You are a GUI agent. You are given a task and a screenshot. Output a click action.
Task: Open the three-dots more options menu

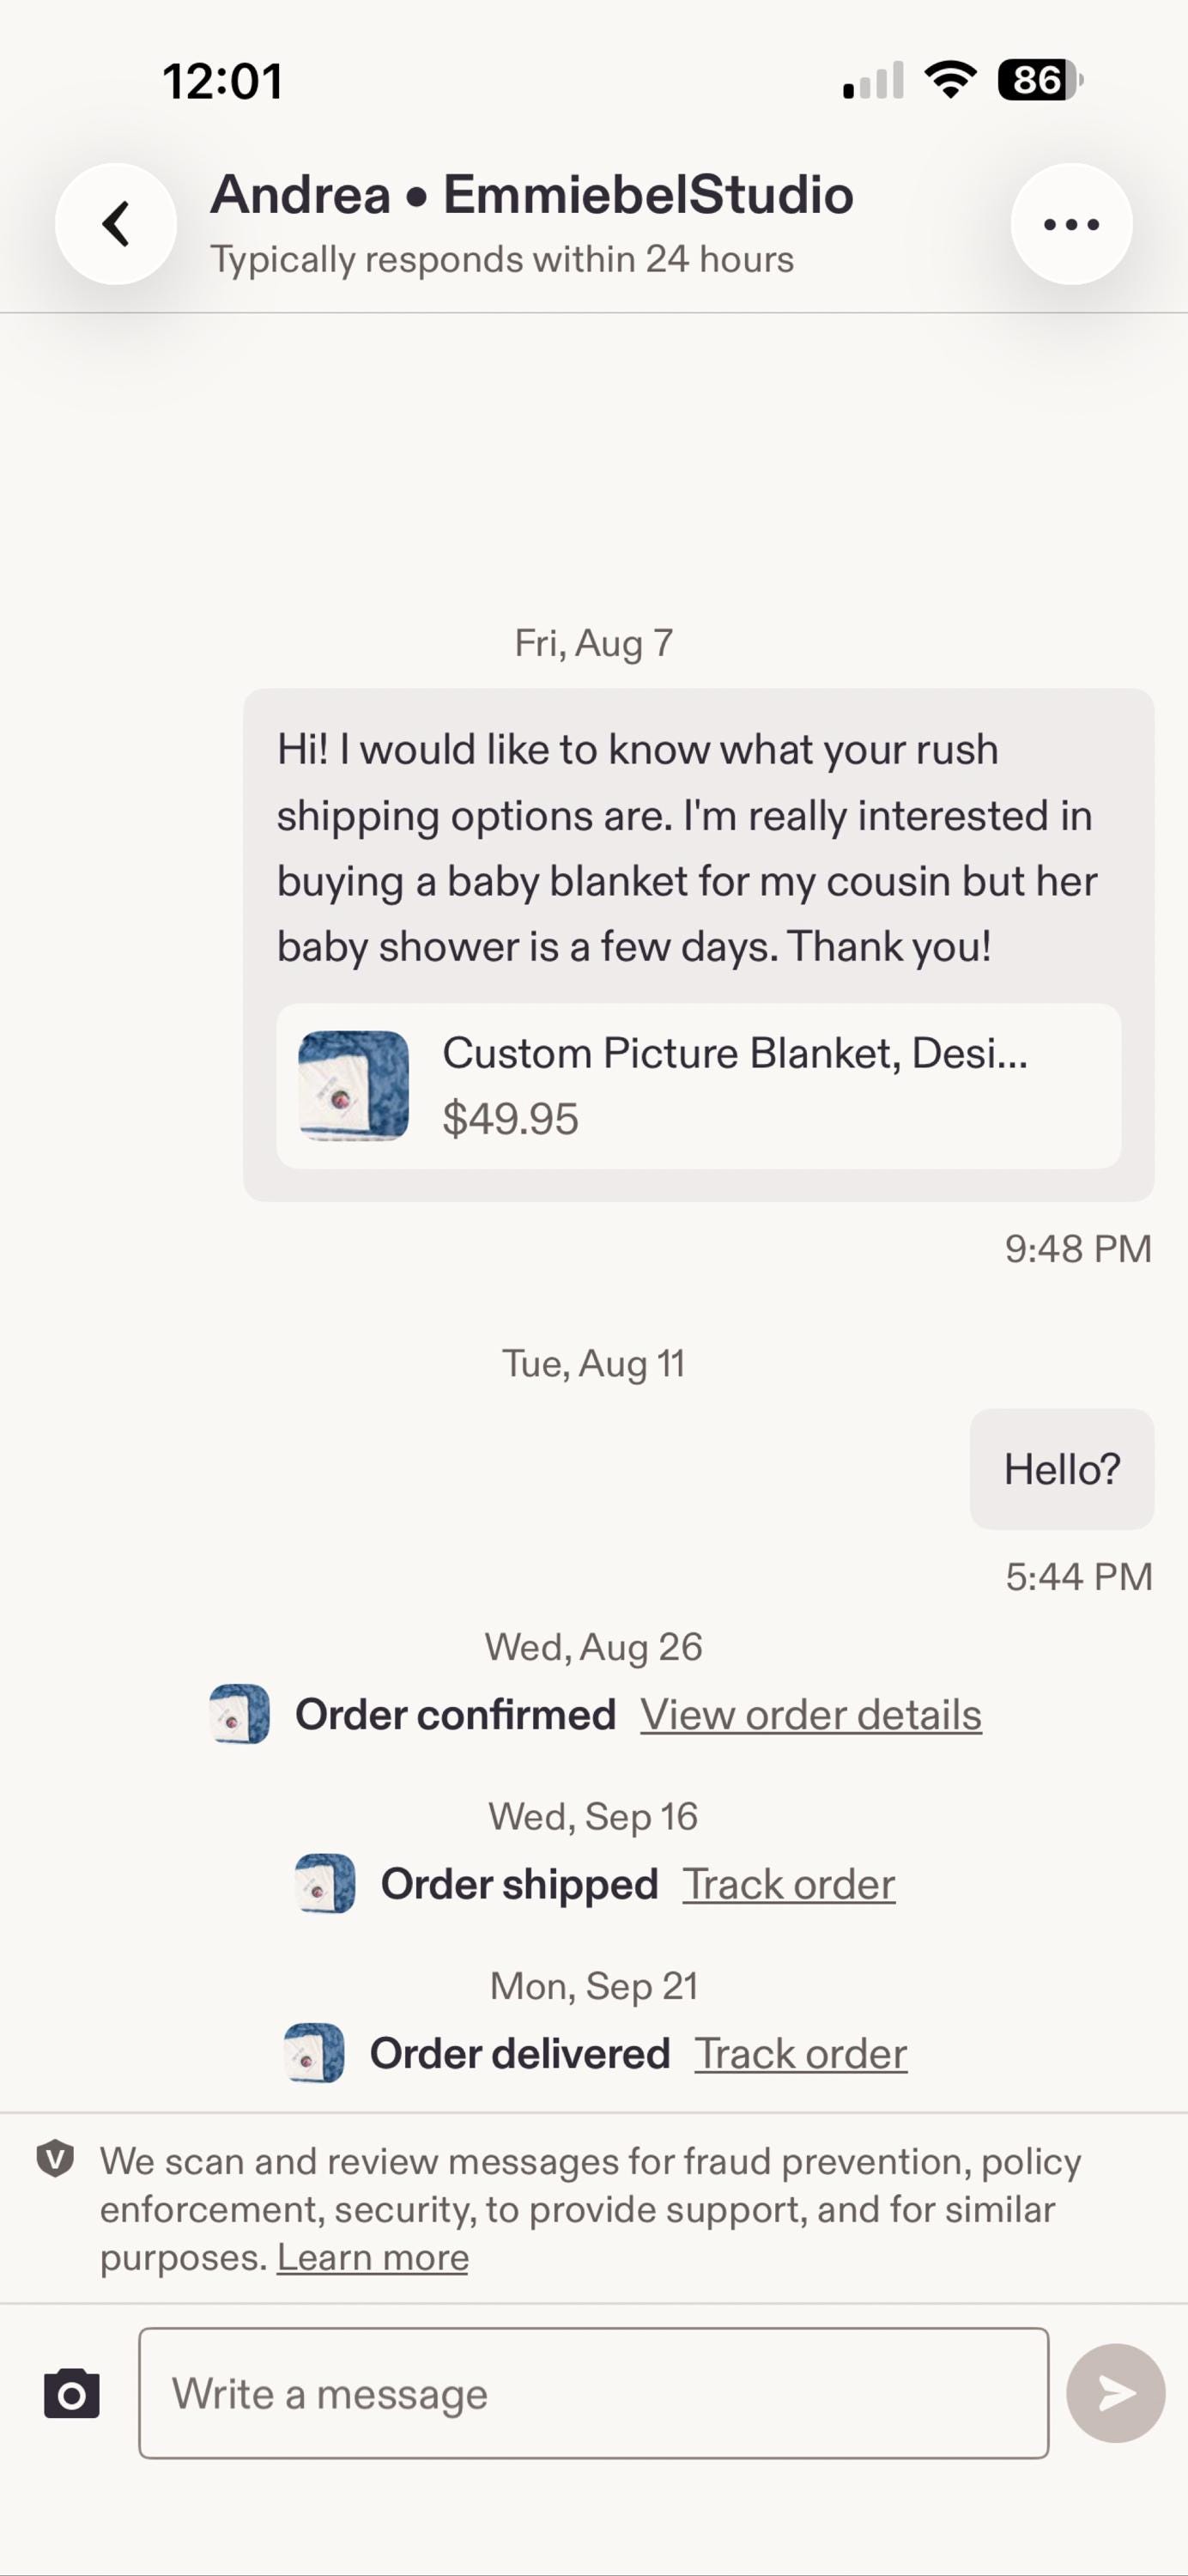(x=1071, y=224)
